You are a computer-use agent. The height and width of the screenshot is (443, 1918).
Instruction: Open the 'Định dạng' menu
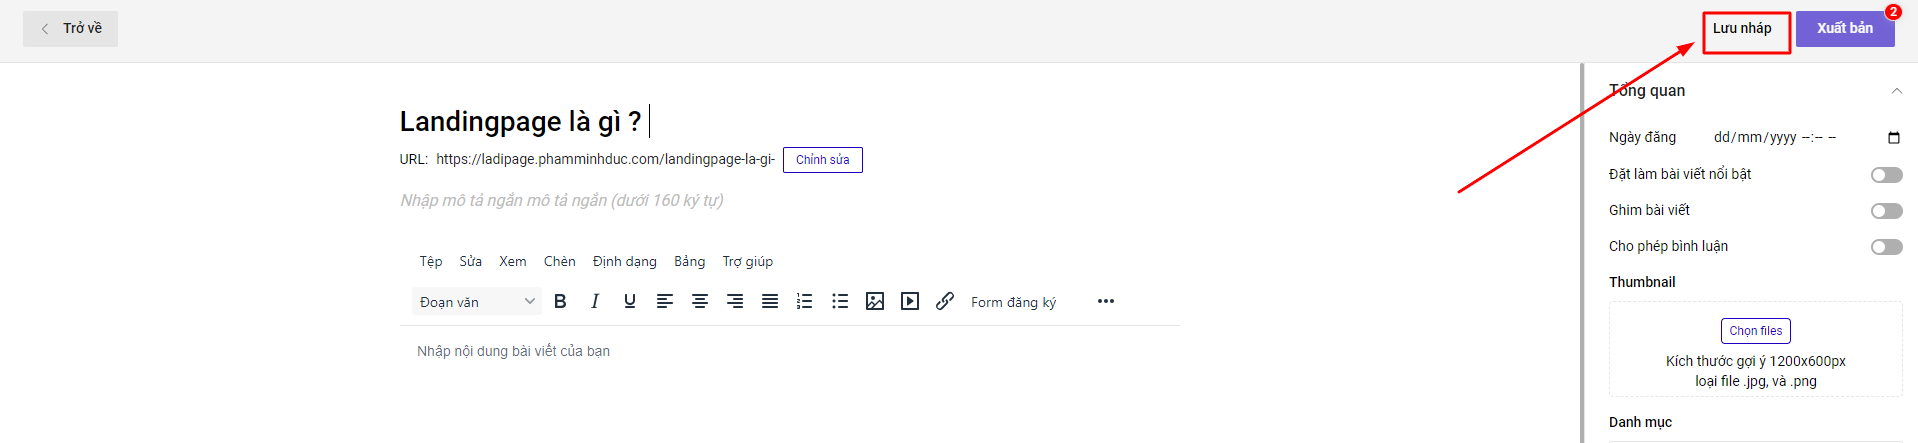(624, 261)
